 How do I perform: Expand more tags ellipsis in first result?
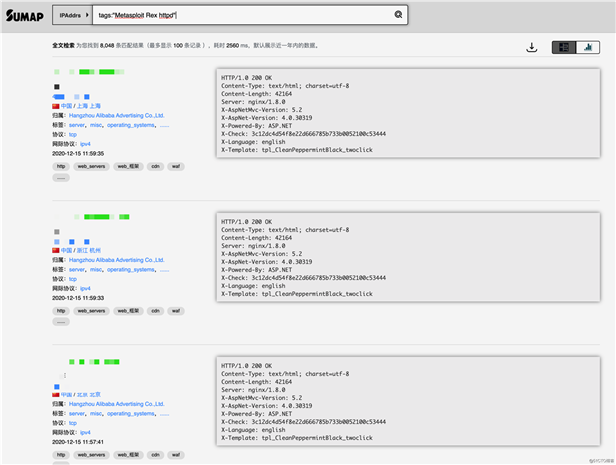pyautogui.click(x=165, y=126)
